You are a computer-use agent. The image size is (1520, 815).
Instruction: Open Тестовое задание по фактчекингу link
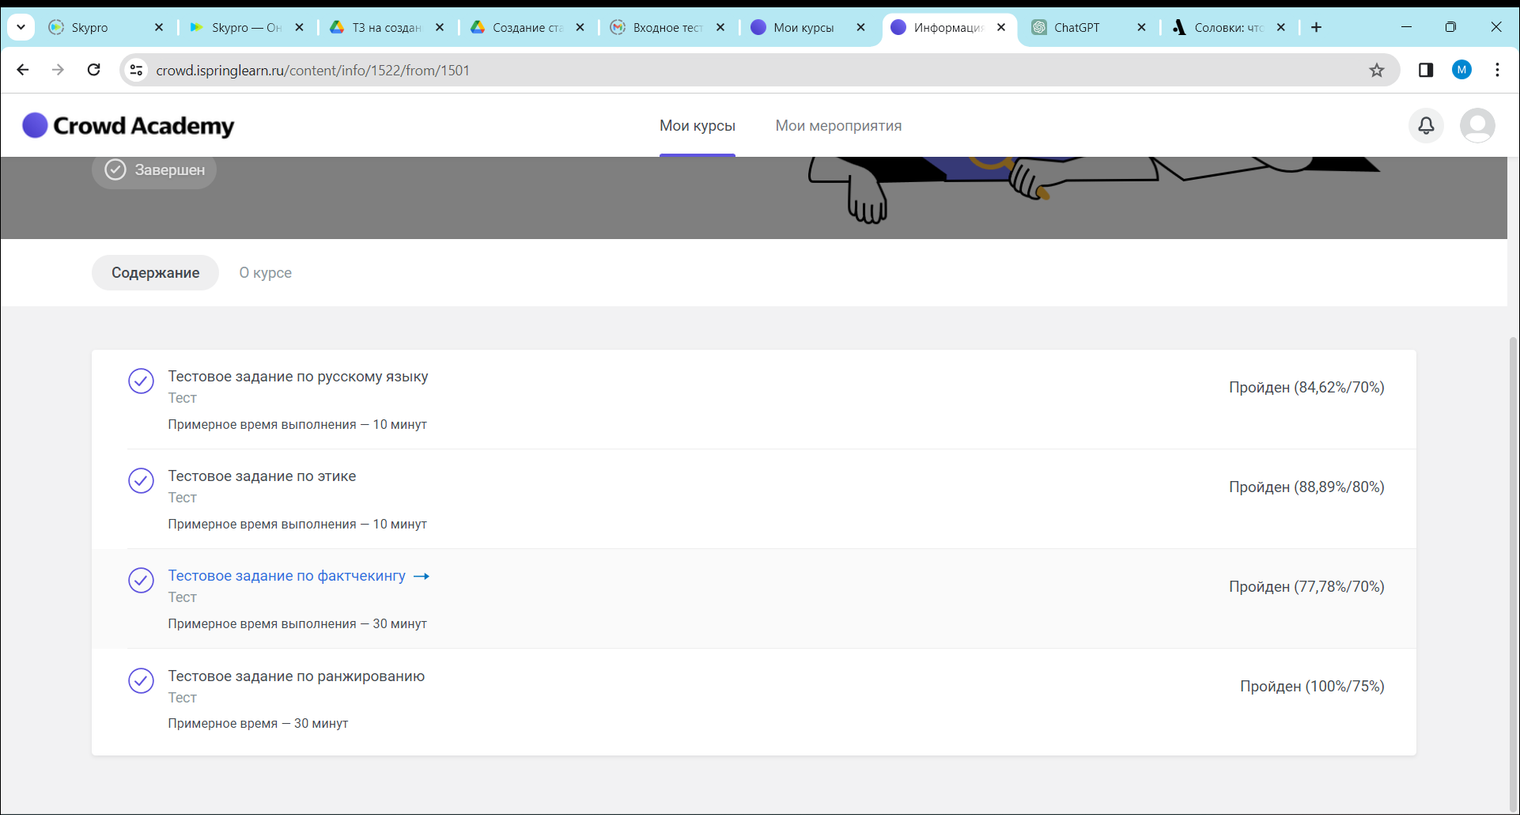pos(287,576)
